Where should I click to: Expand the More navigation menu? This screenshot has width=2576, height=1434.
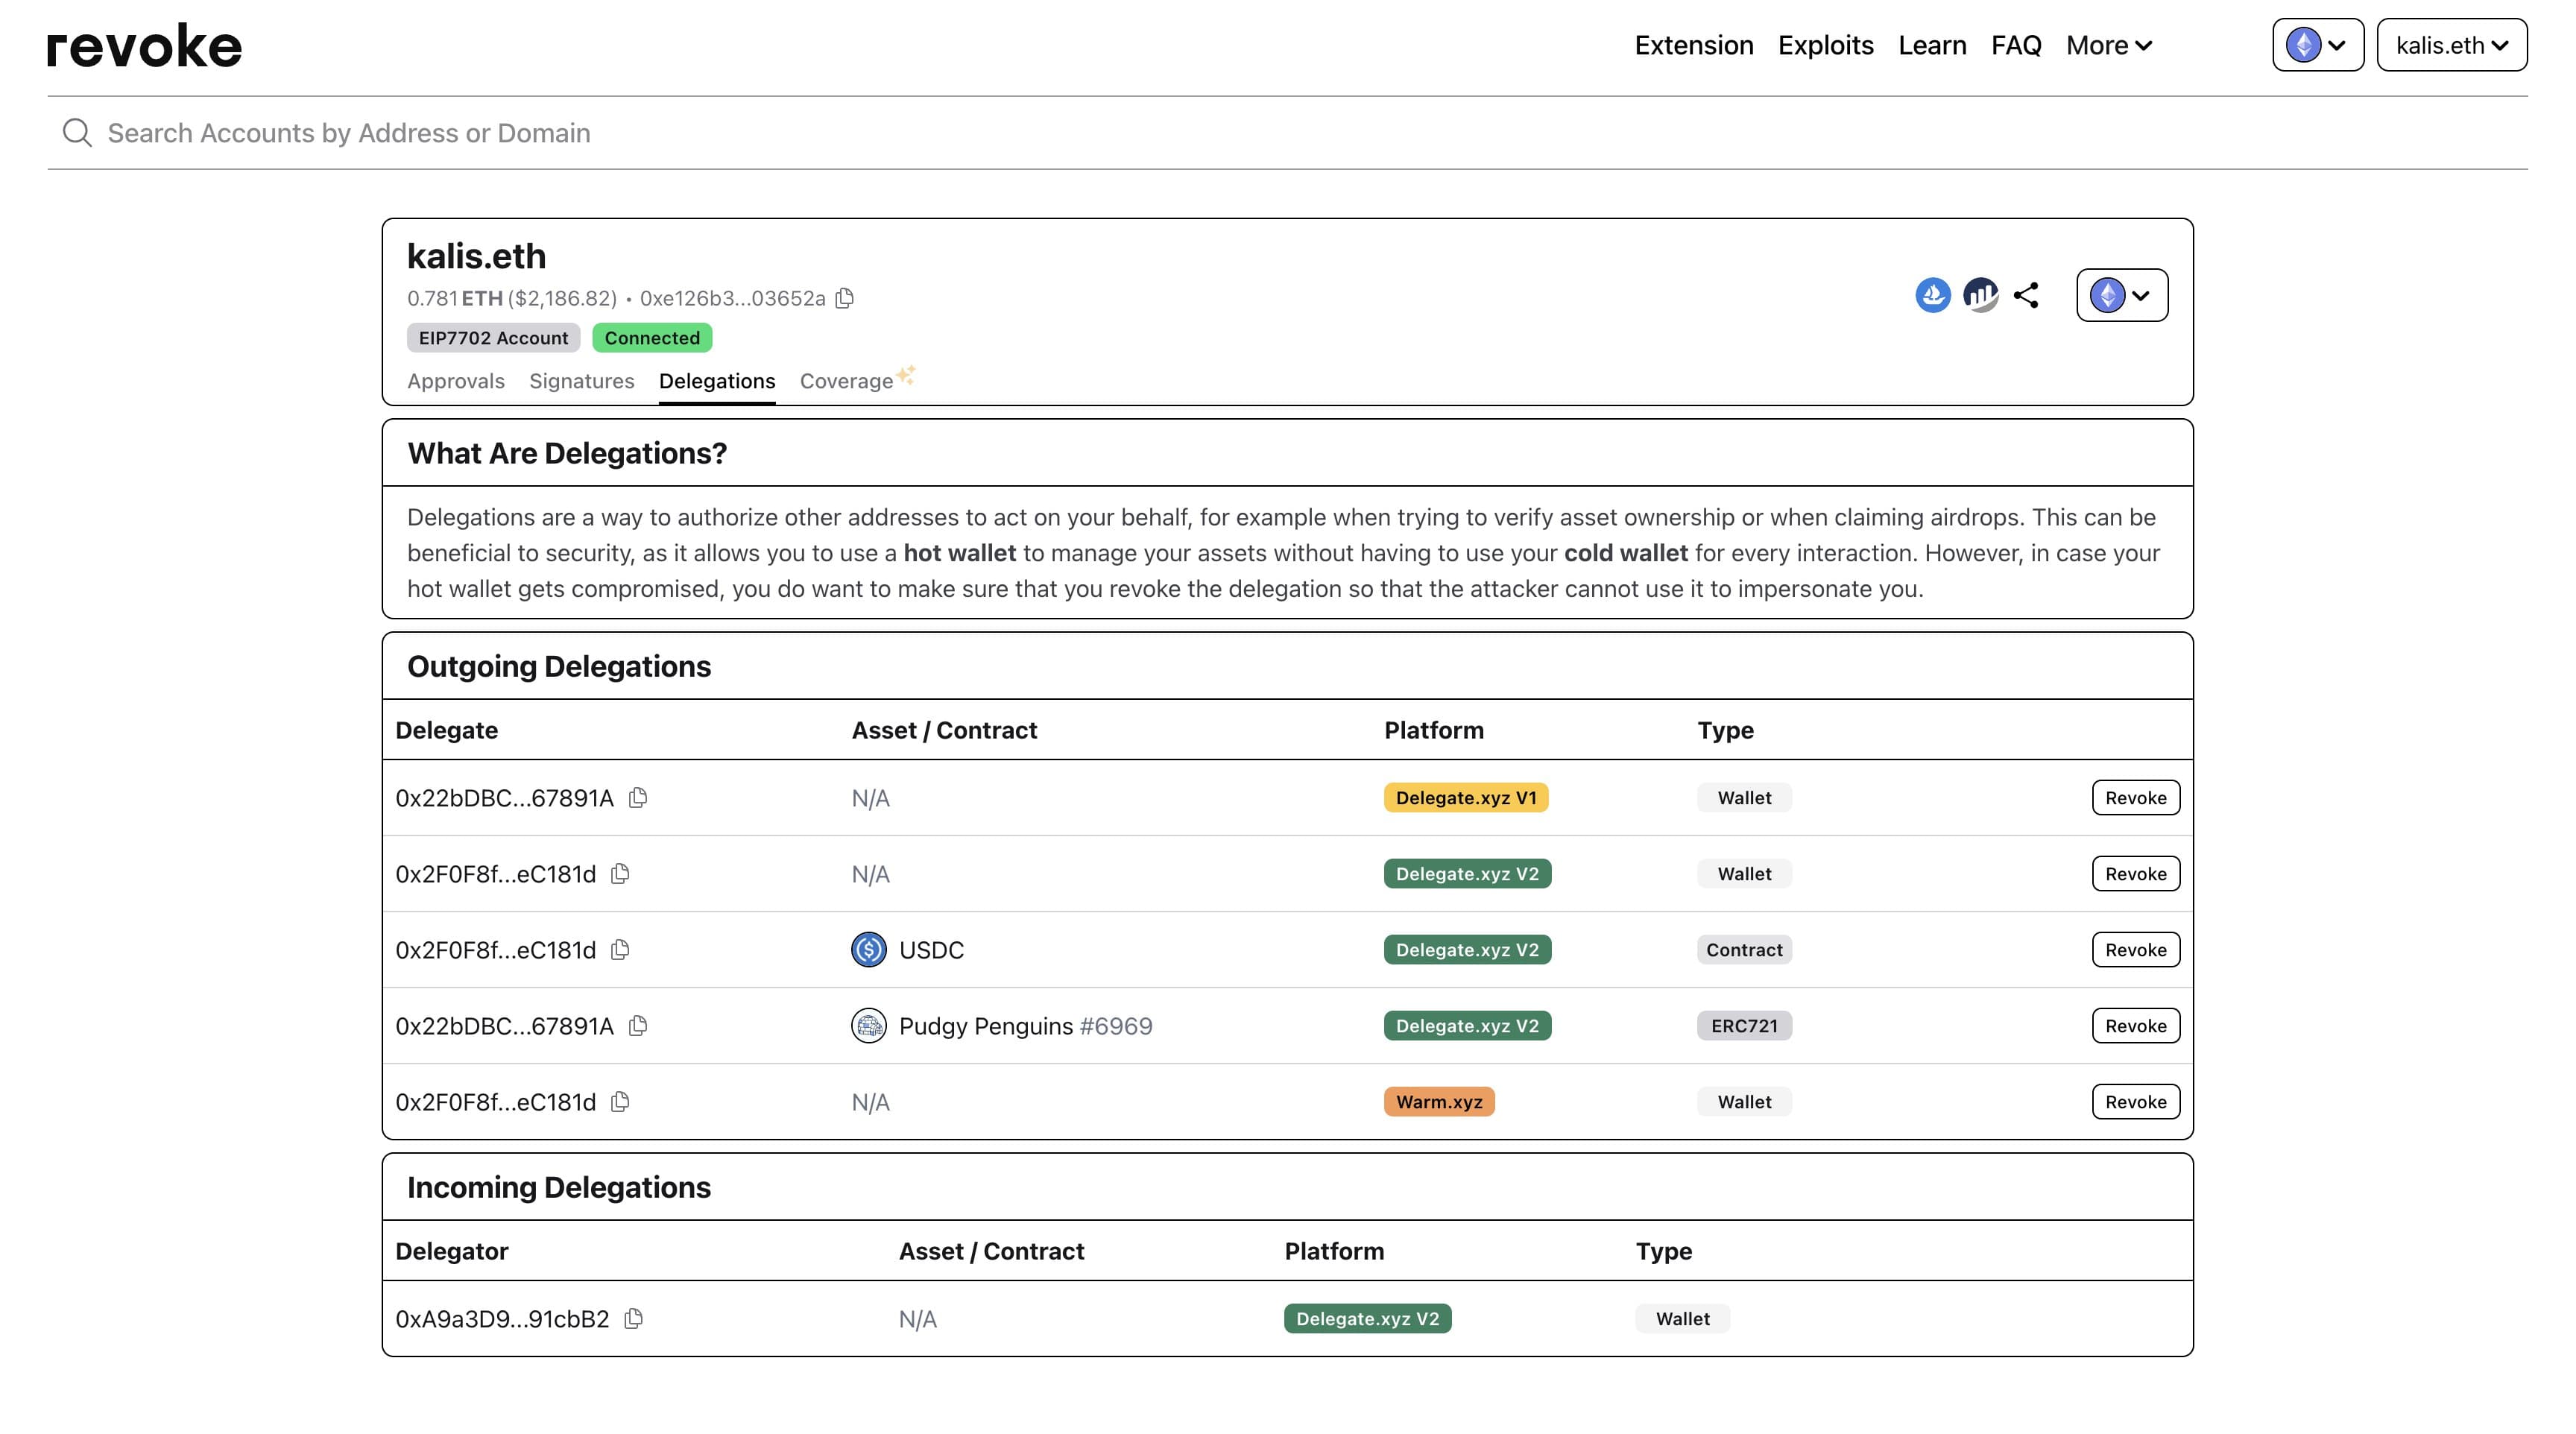[2108, 46]
